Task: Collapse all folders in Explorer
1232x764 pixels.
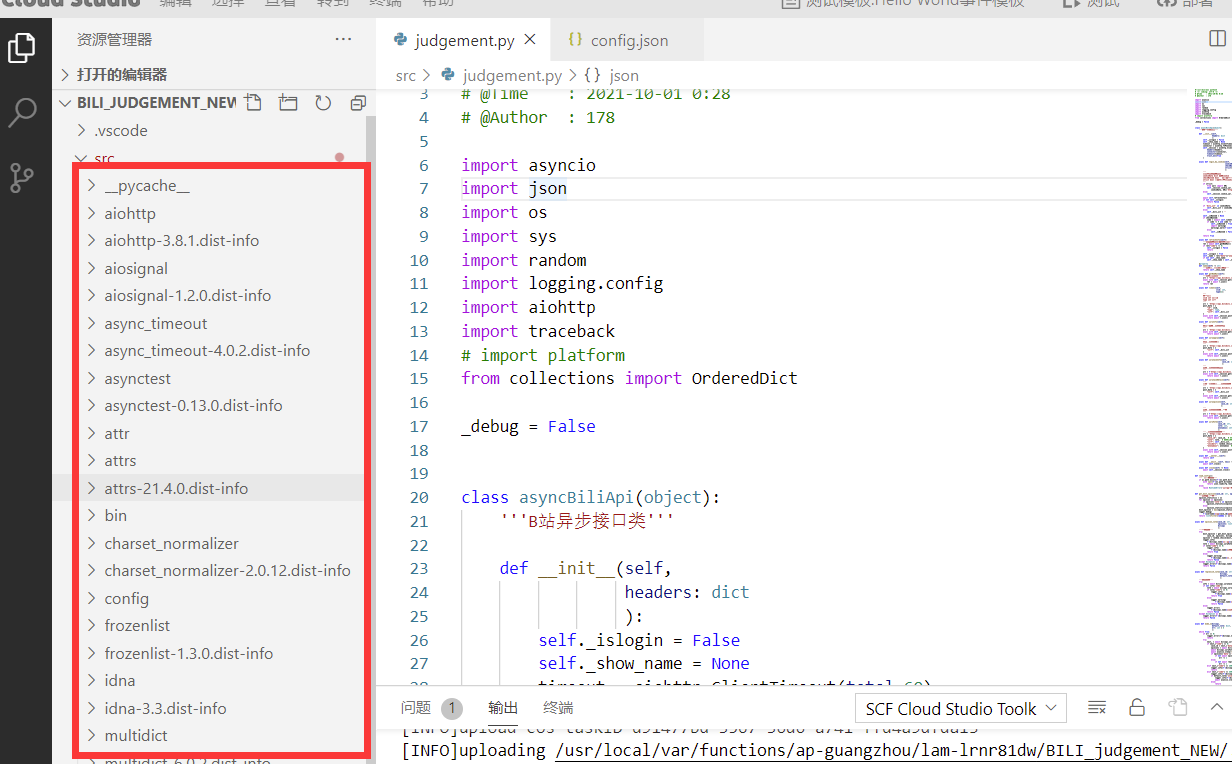Action: [x=358, y=101]
